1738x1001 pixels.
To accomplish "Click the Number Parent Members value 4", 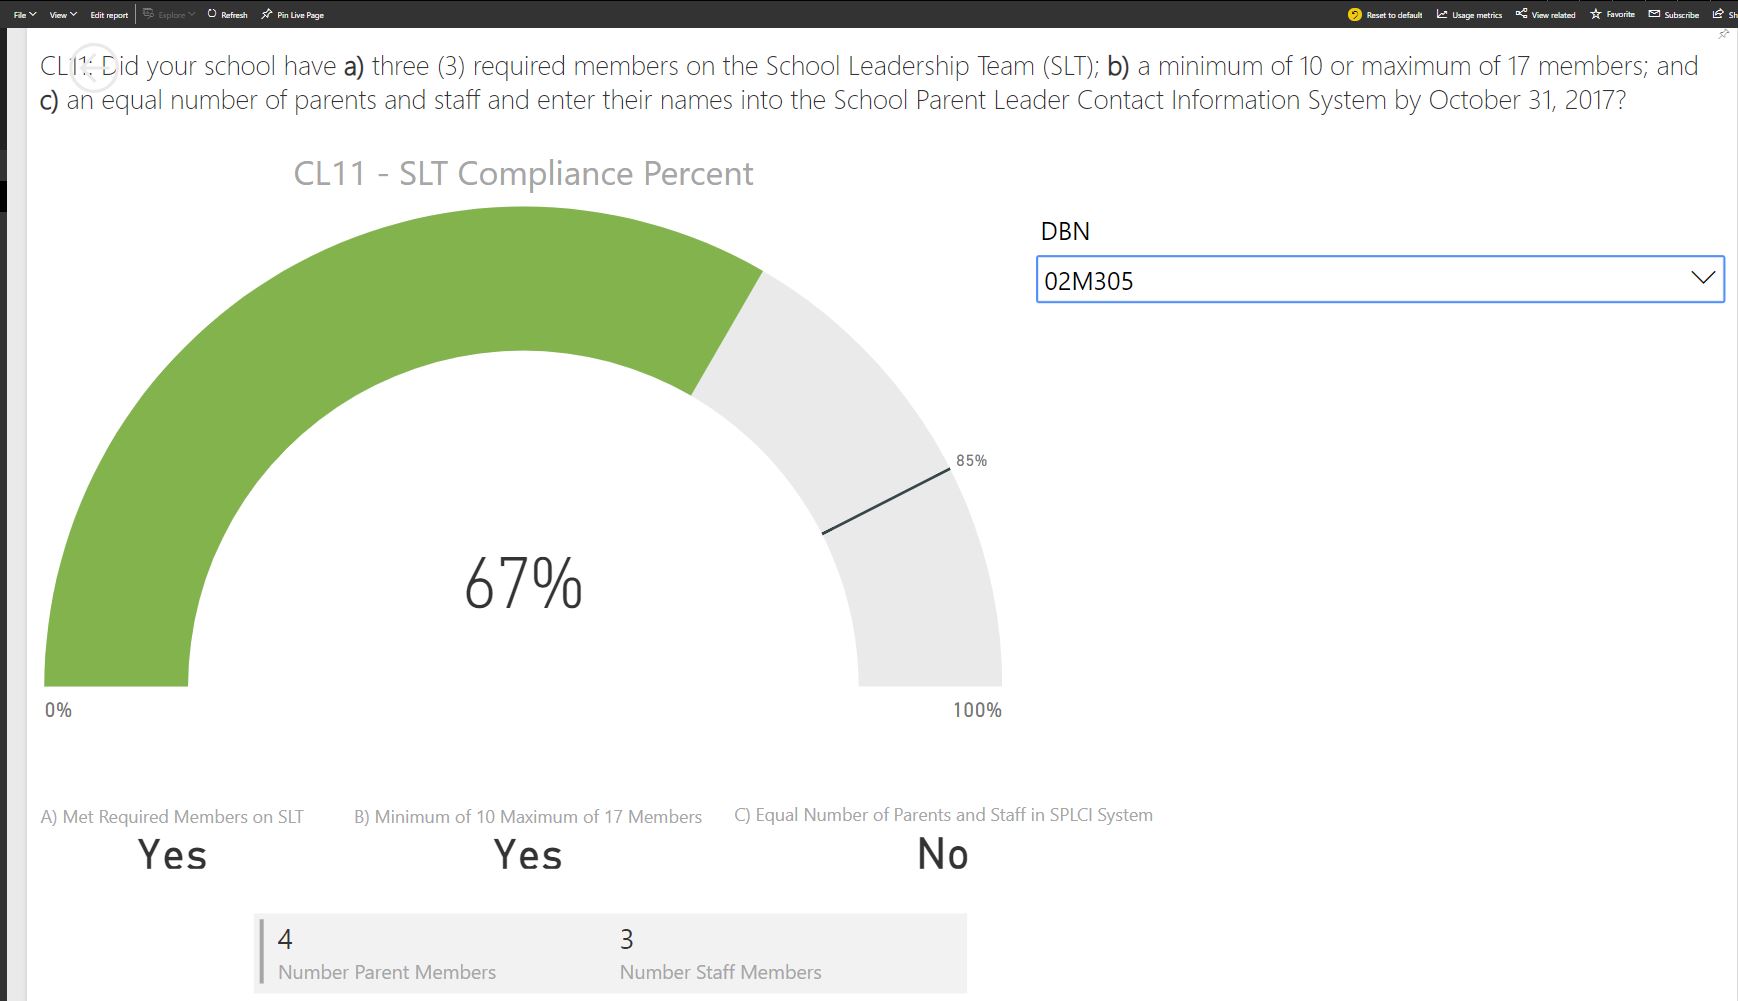I will point(285,939).
